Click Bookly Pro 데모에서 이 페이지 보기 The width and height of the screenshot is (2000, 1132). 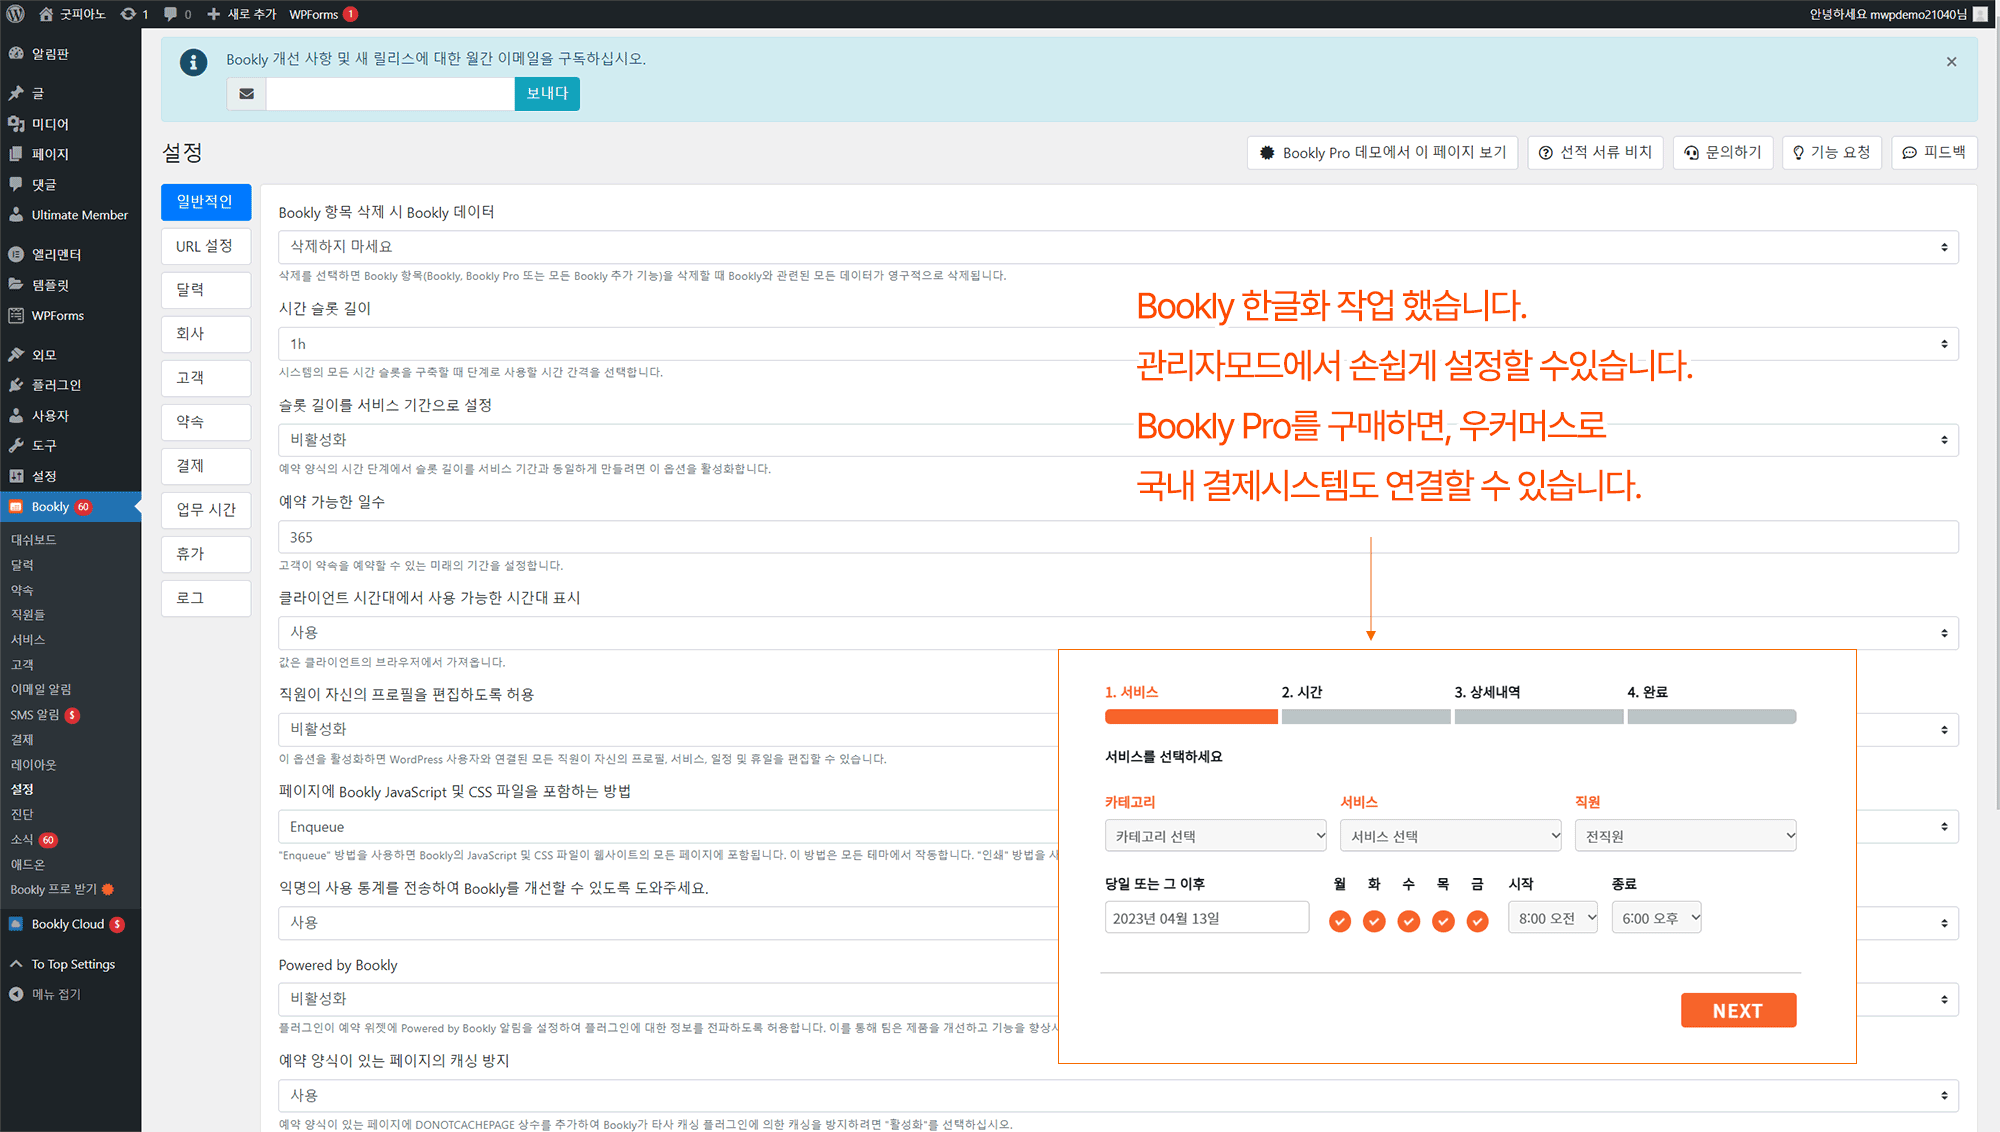point(1382,153)
